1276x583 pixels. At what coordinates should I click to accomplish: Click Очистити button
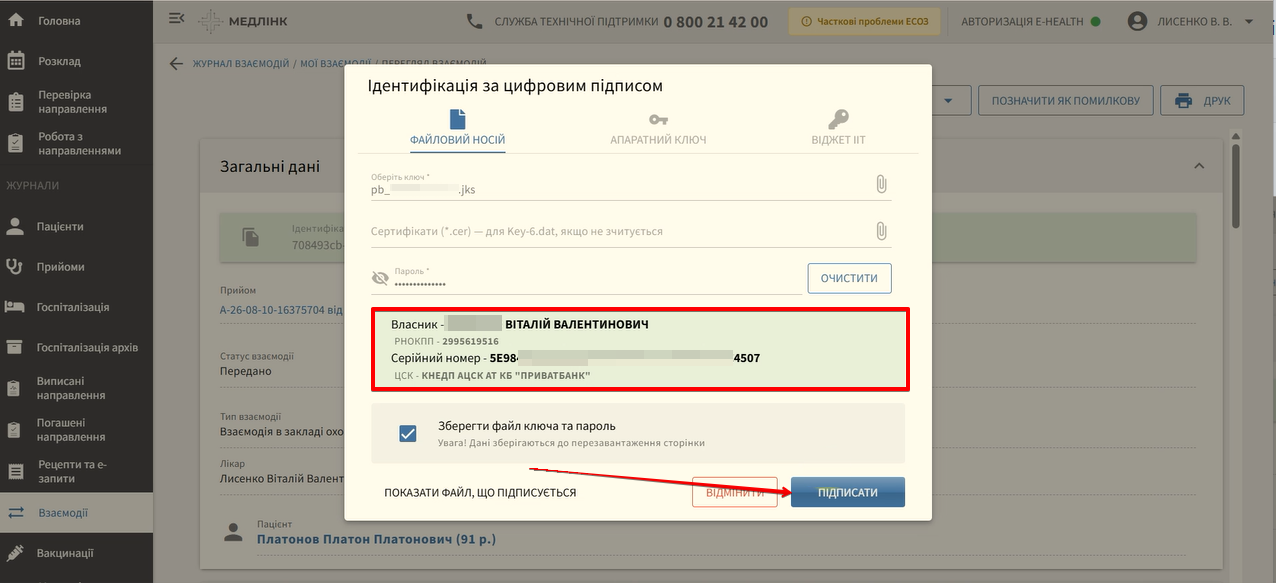tap(849, 278)
